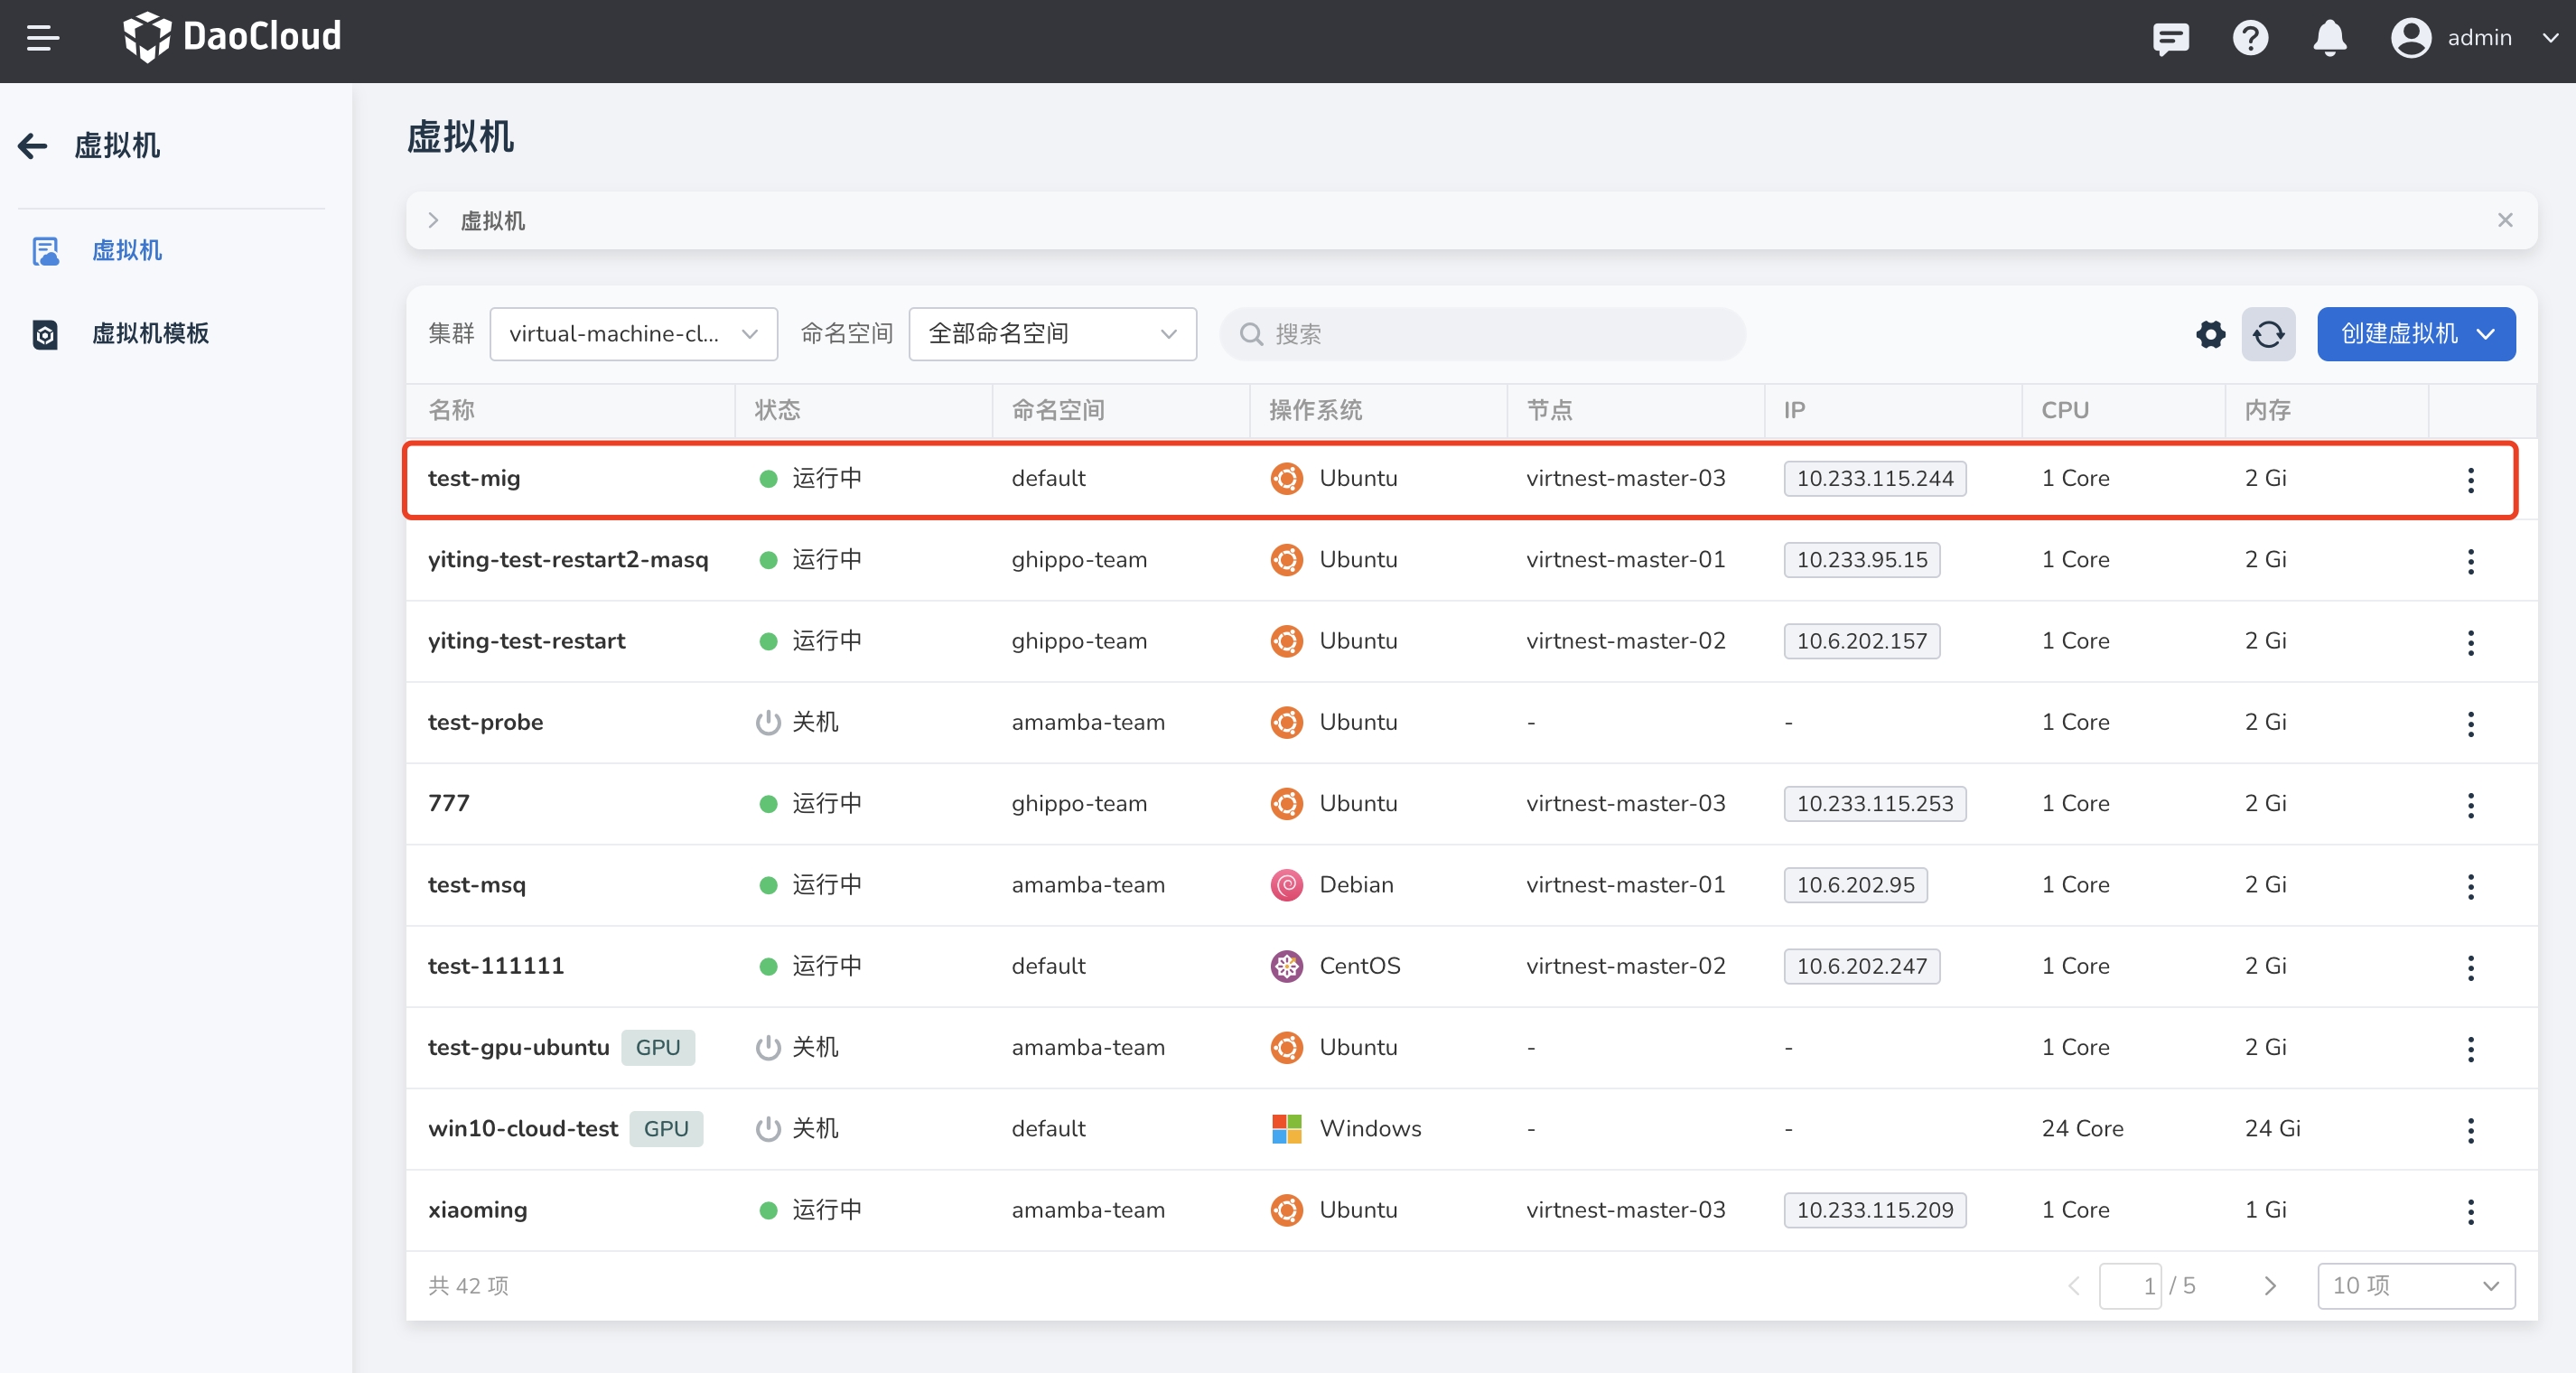
Task: Open the namespace filter dropdown
Action: (1052, 334)
